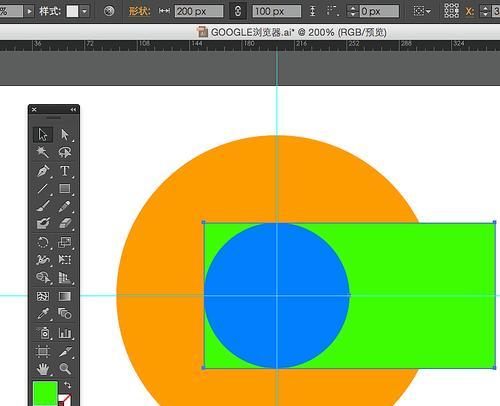Toggle constrain width and height proportions

(x=238, y=11)
